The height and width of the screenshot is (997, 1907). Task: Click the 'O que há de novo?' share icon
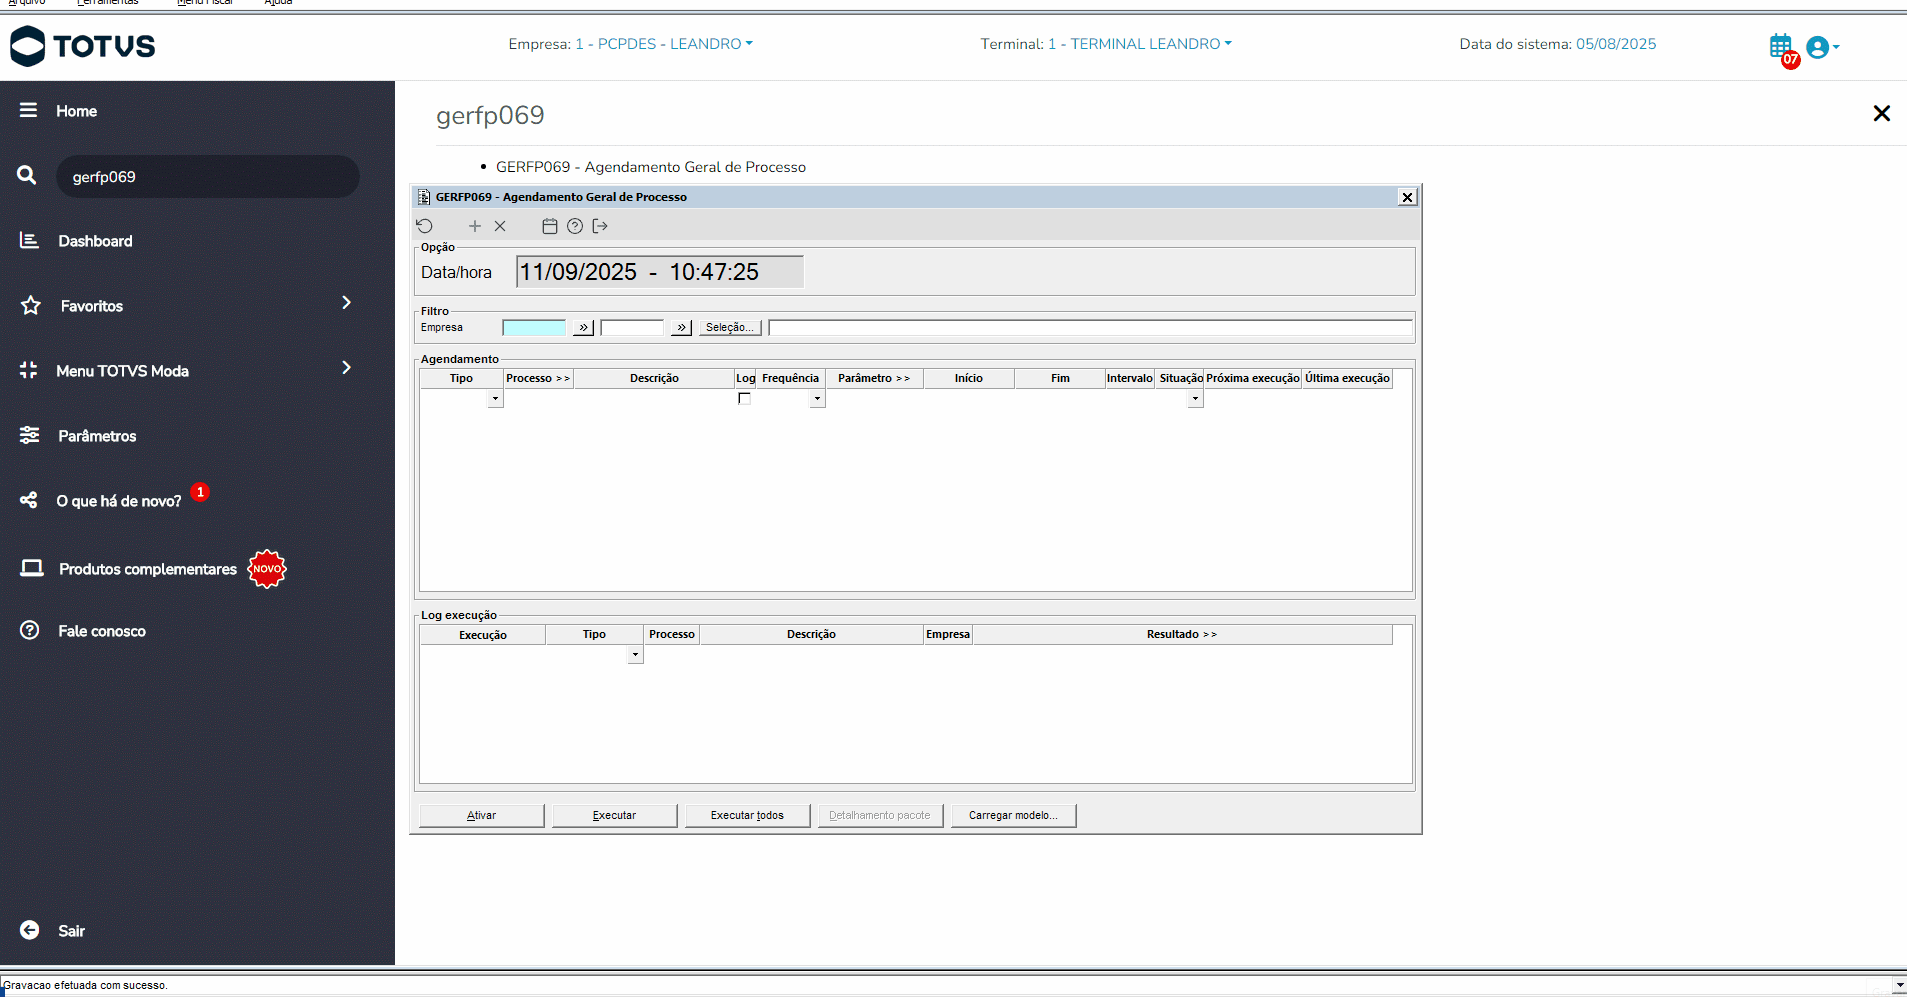29,500
